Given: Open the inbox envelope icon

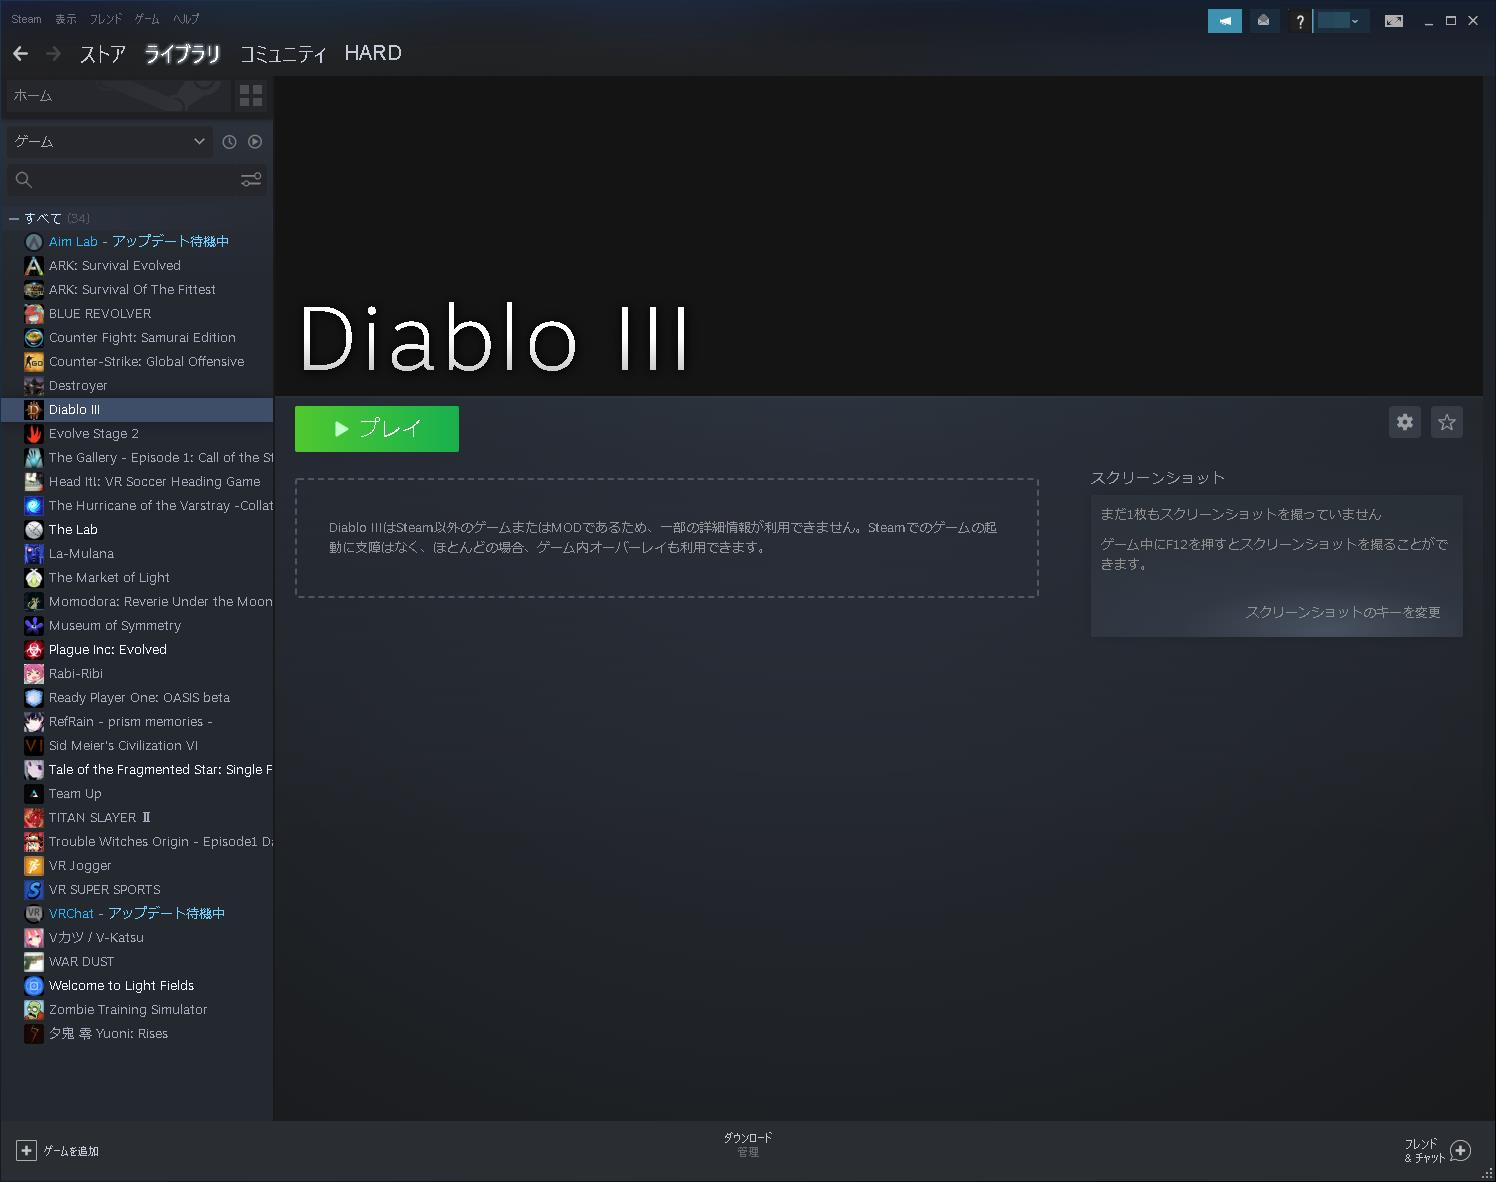Looking at the screenshot, I should tap(1264, 20).
